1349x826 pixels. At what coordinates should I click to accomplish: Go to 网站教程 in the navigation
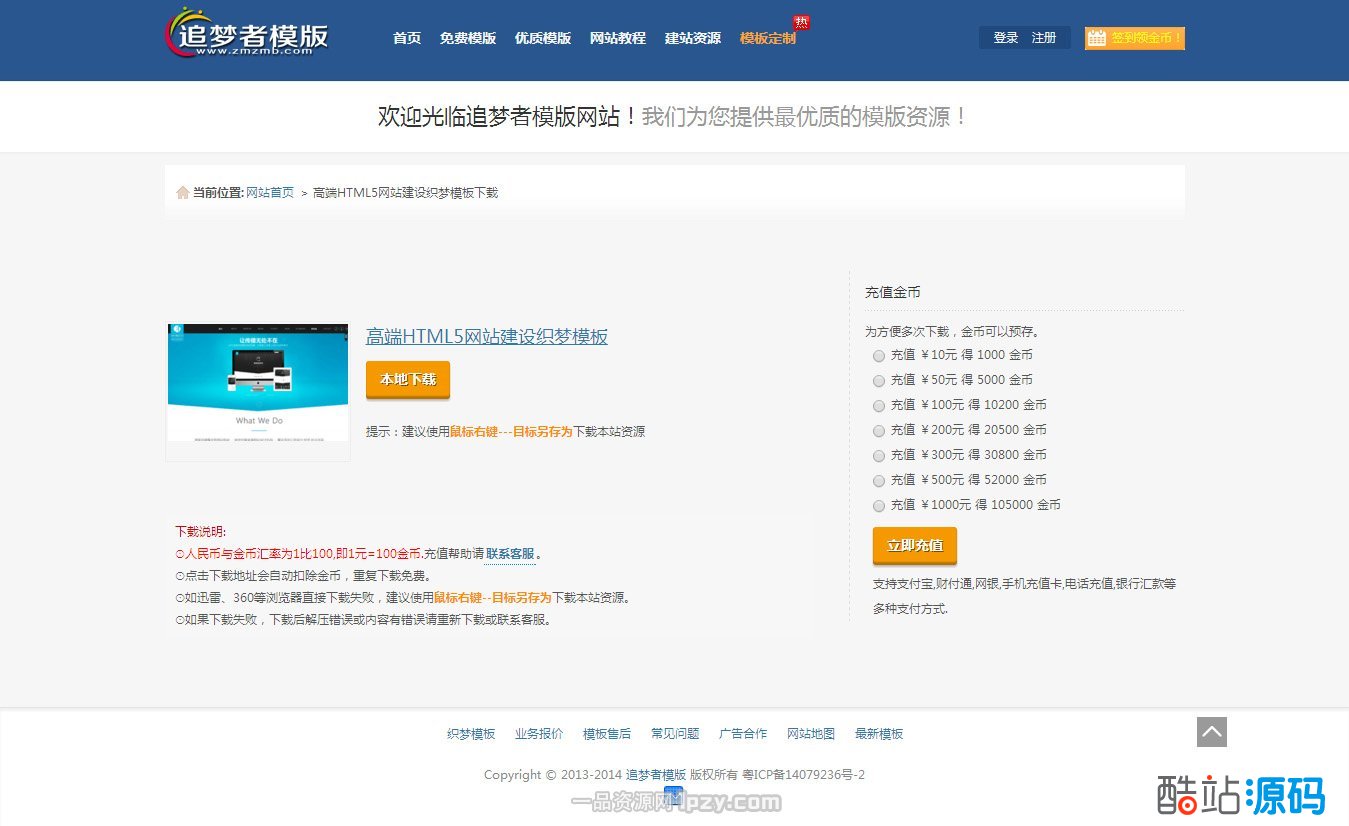coord(617,38)
